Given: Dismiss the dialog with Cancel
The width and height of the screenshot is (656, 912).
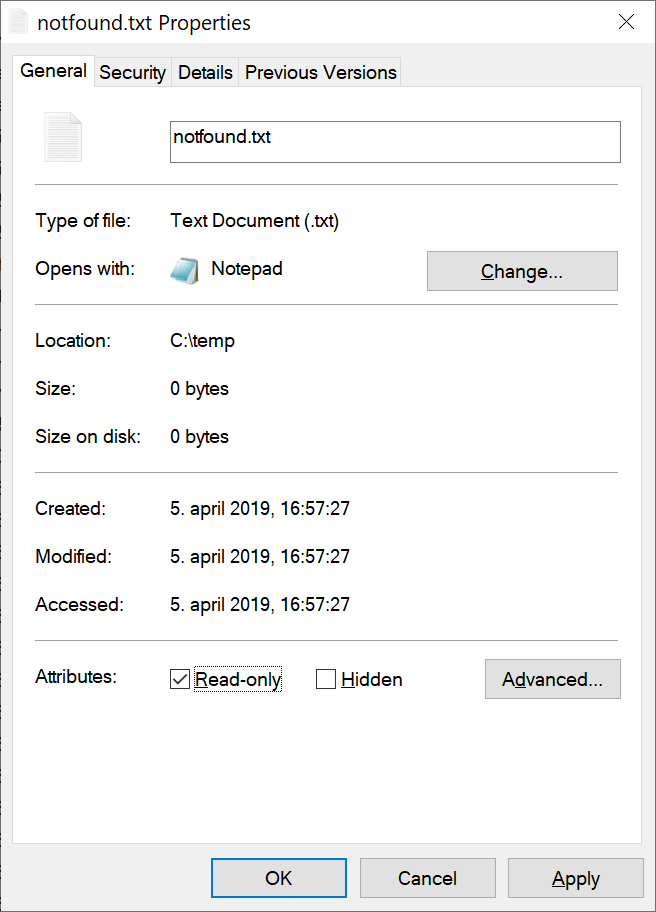Looking at the screenshot, I should click(x=427, y=878).
